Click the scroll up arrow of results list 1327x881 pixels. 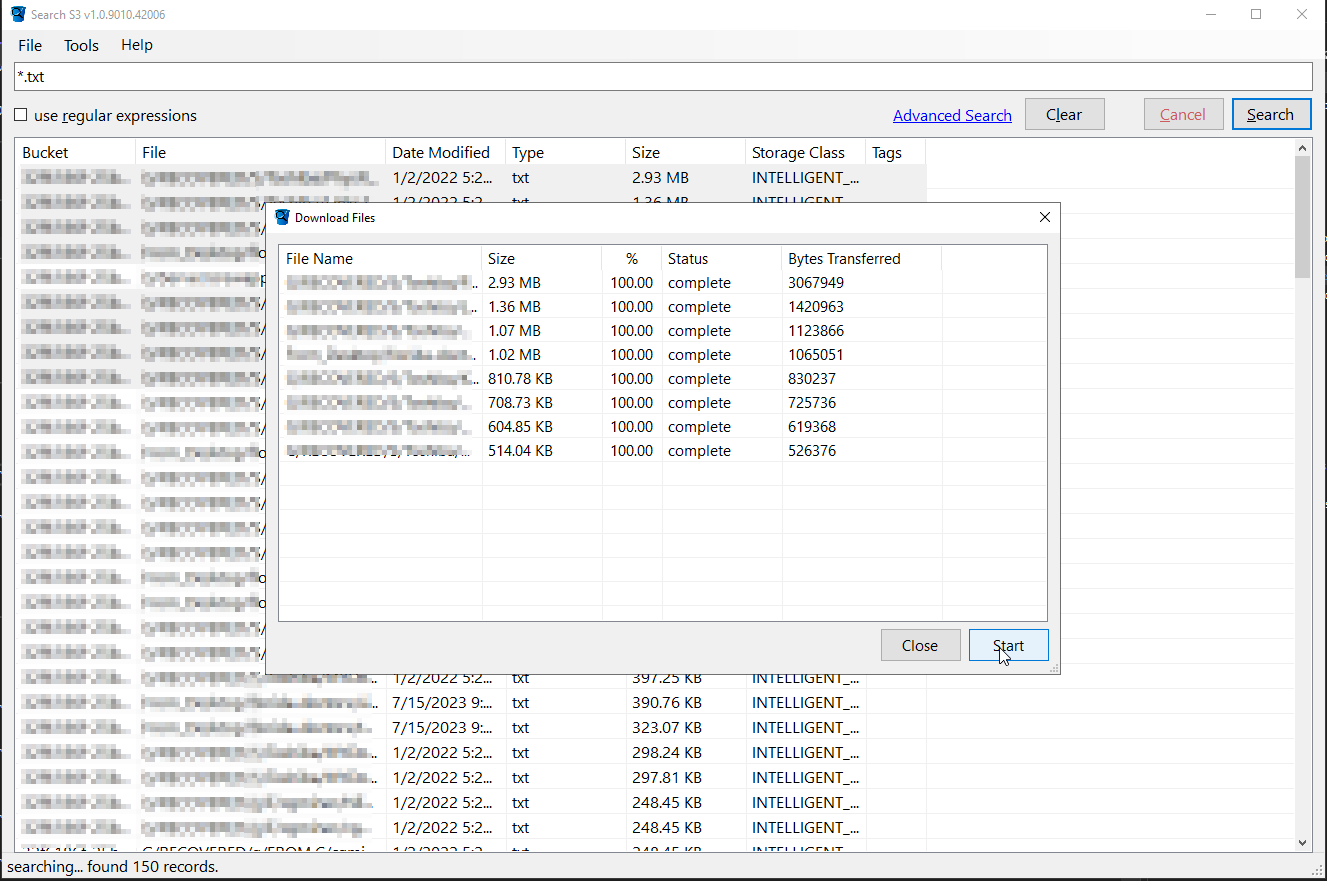[1302, 148]
